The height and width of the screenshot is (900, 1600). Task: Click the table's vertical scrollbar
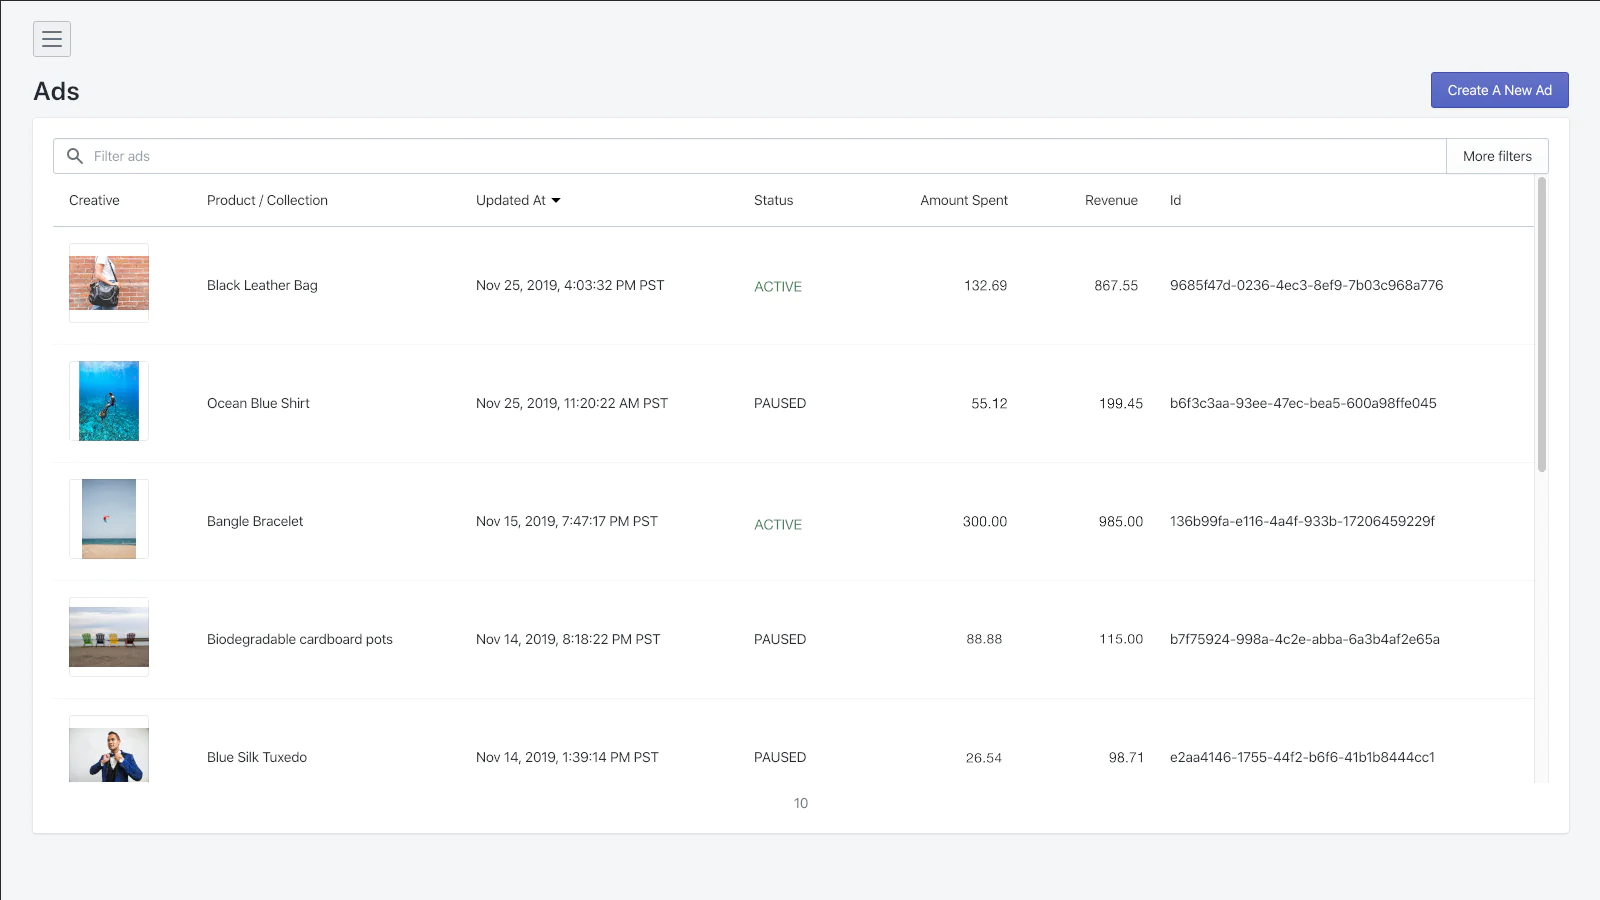[x=1541, y=325]
